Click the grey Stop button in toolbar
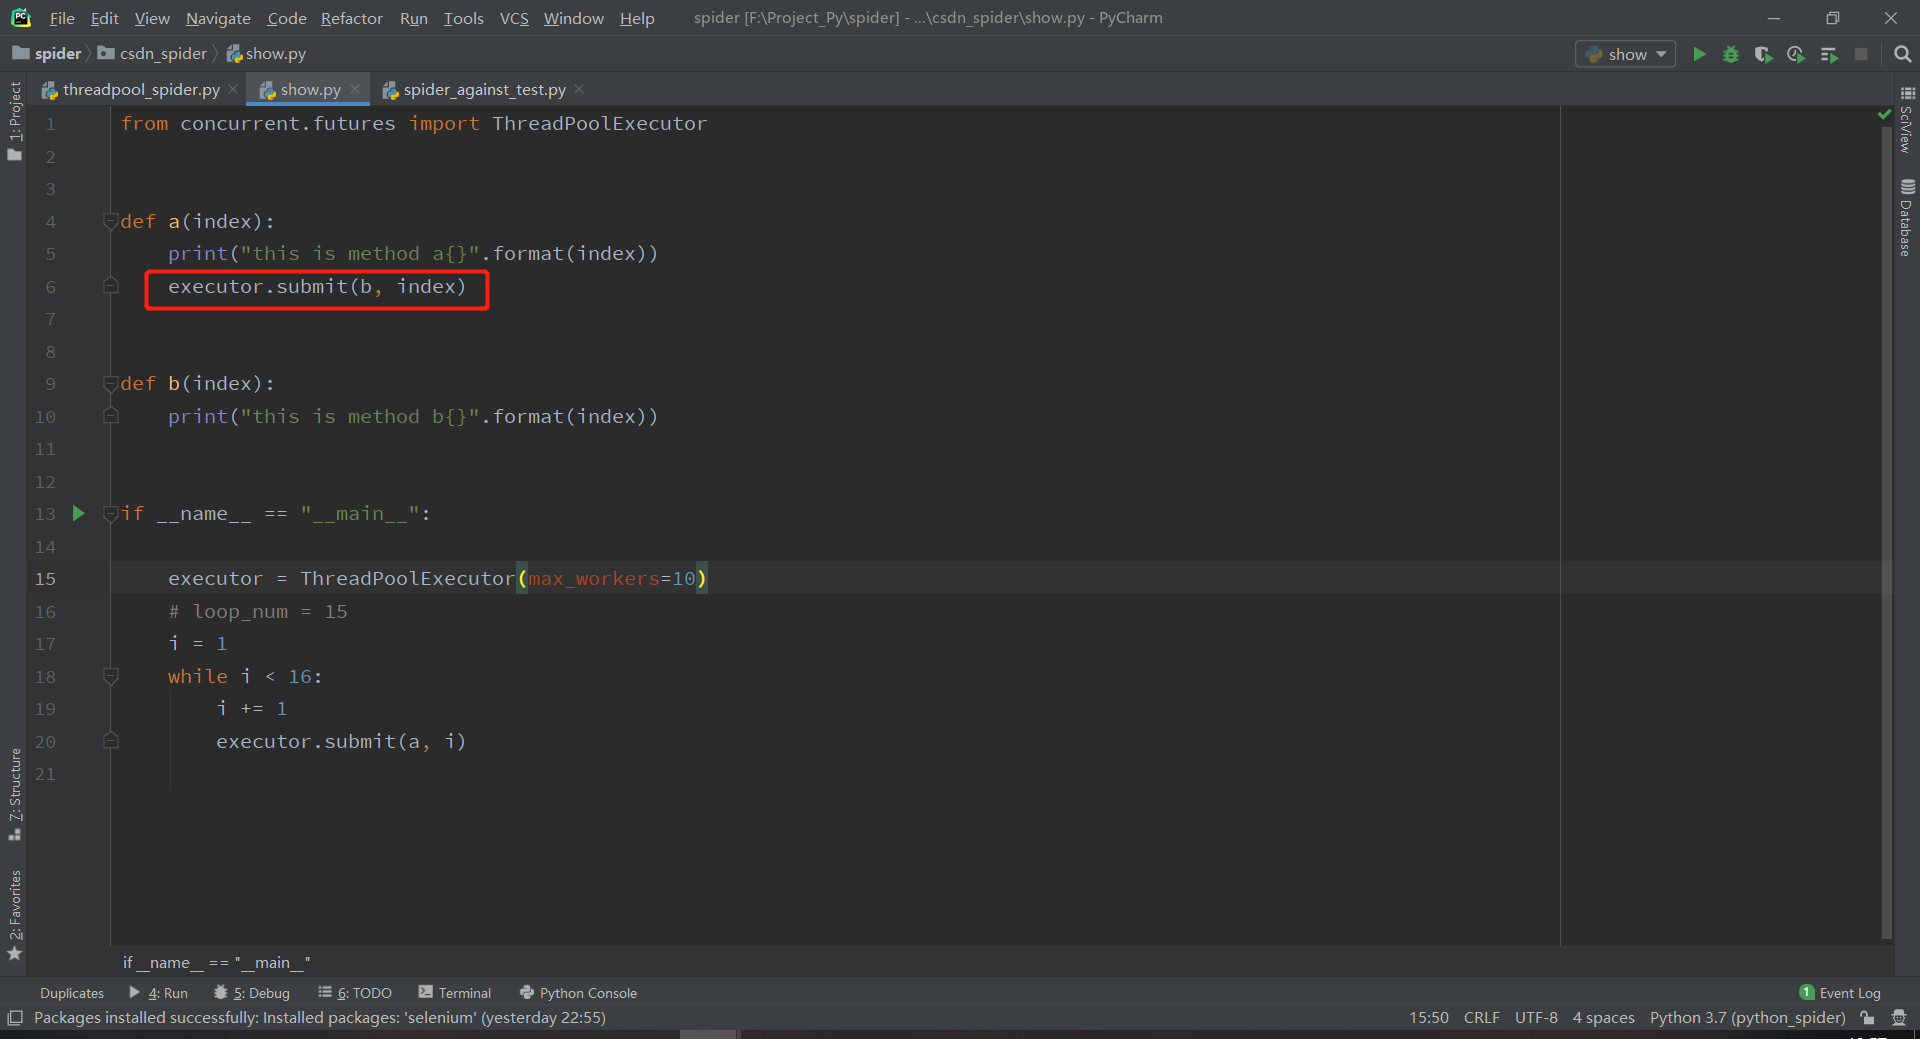The image size is (1920, 1039). click(x=1861, y=54)
